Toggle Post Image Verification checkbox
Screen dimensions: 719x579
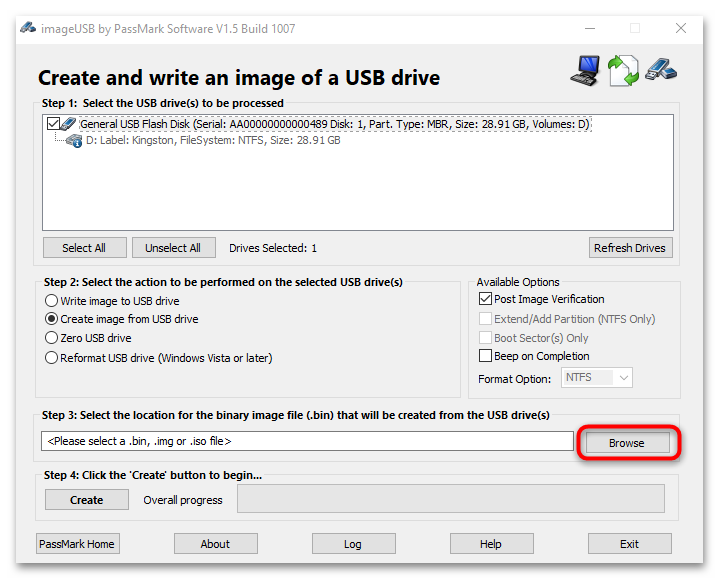(x=485, y=299)
